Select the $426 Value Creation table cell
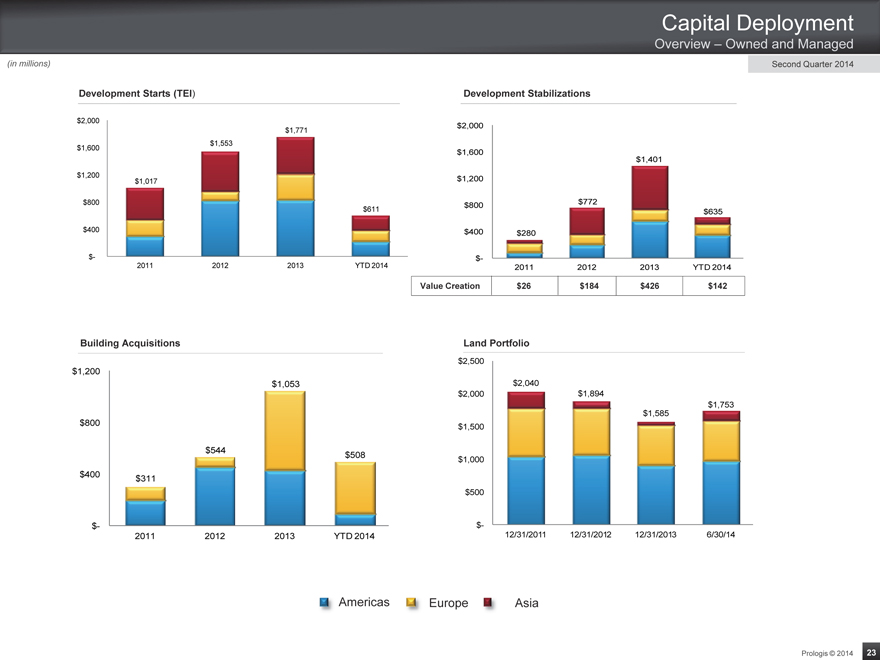 (650, 286)
